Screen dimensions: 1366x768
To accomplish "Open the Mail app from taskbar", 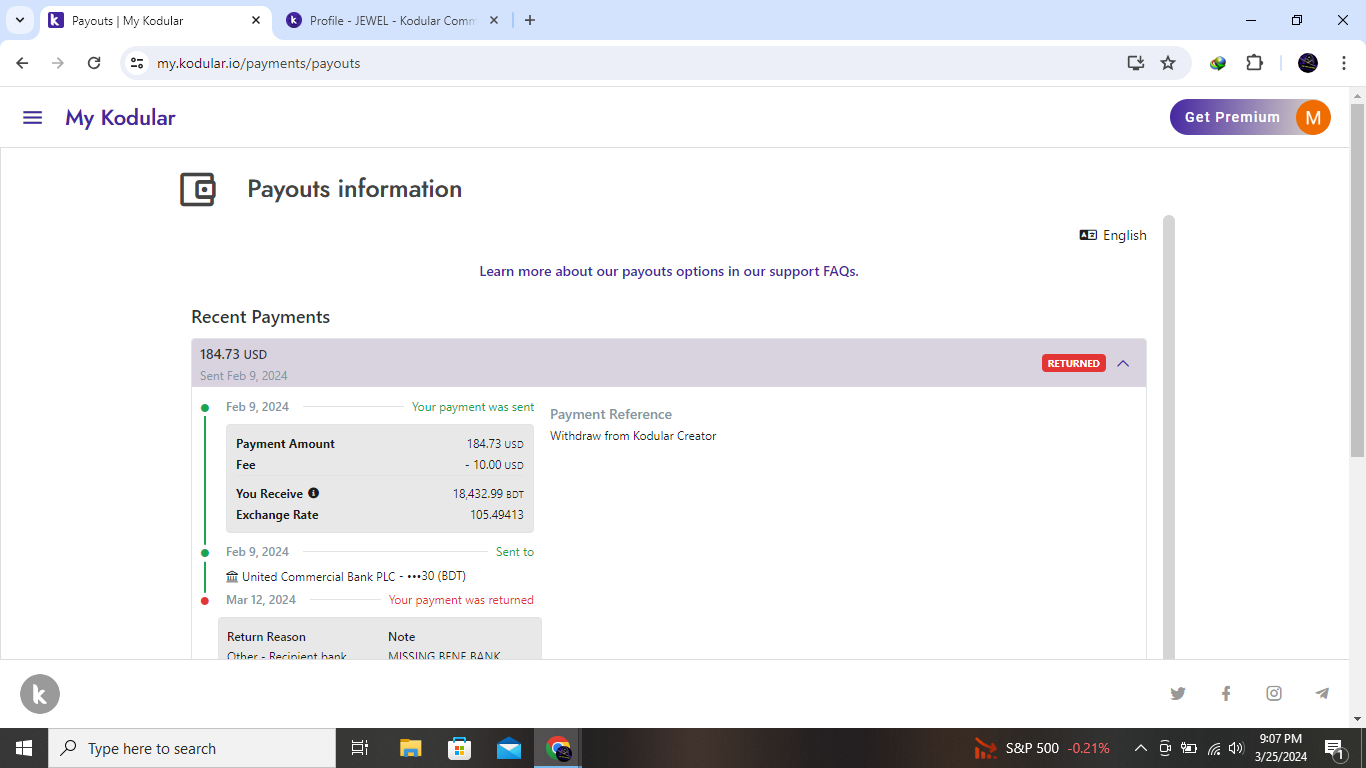I will coord(509,748).
